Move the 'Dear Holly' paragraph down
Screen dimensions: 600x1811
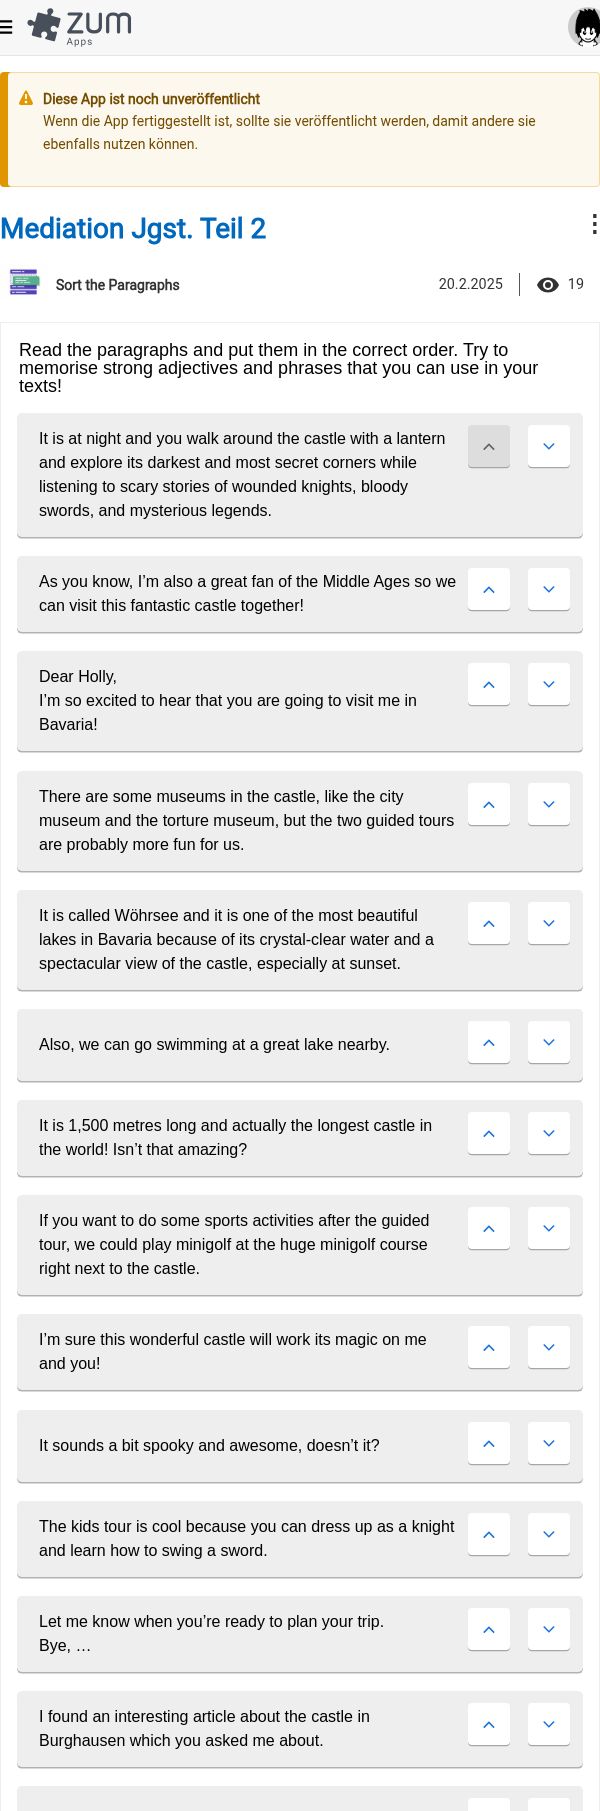(x=549, y=685)
